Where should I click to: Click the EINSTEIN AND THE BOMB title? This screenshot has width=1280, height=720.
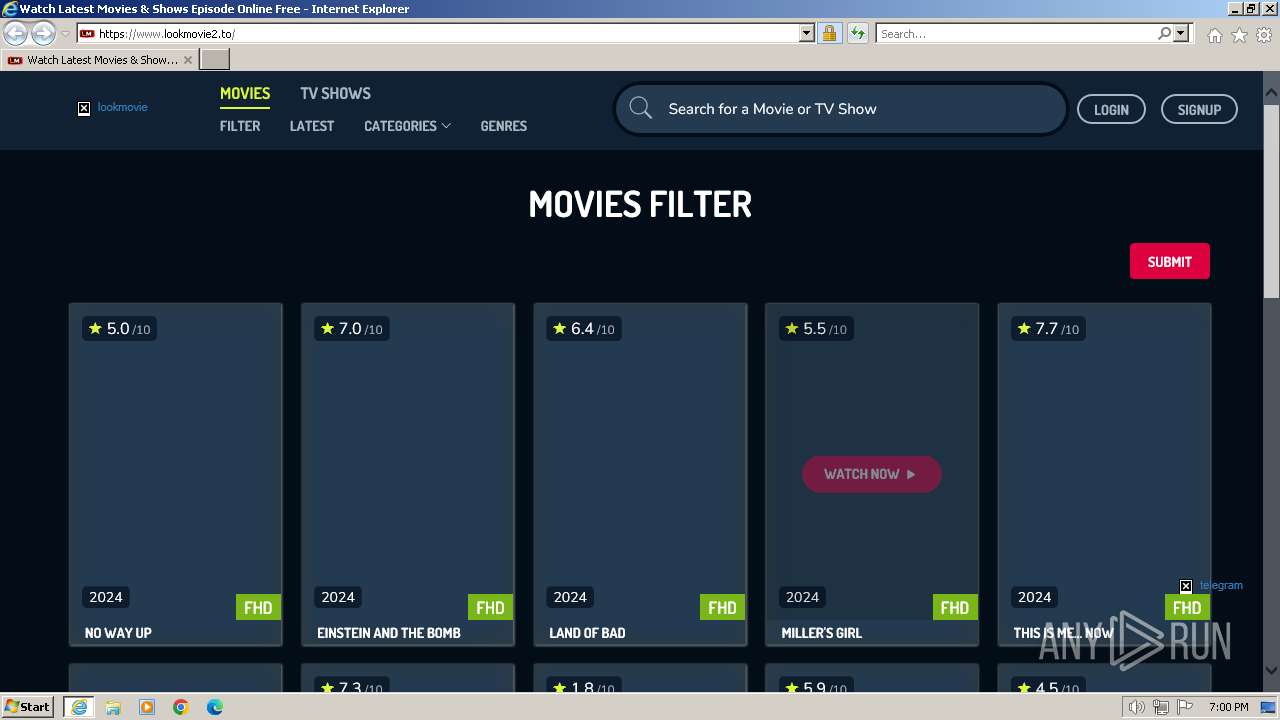click(x=389, y=633)
